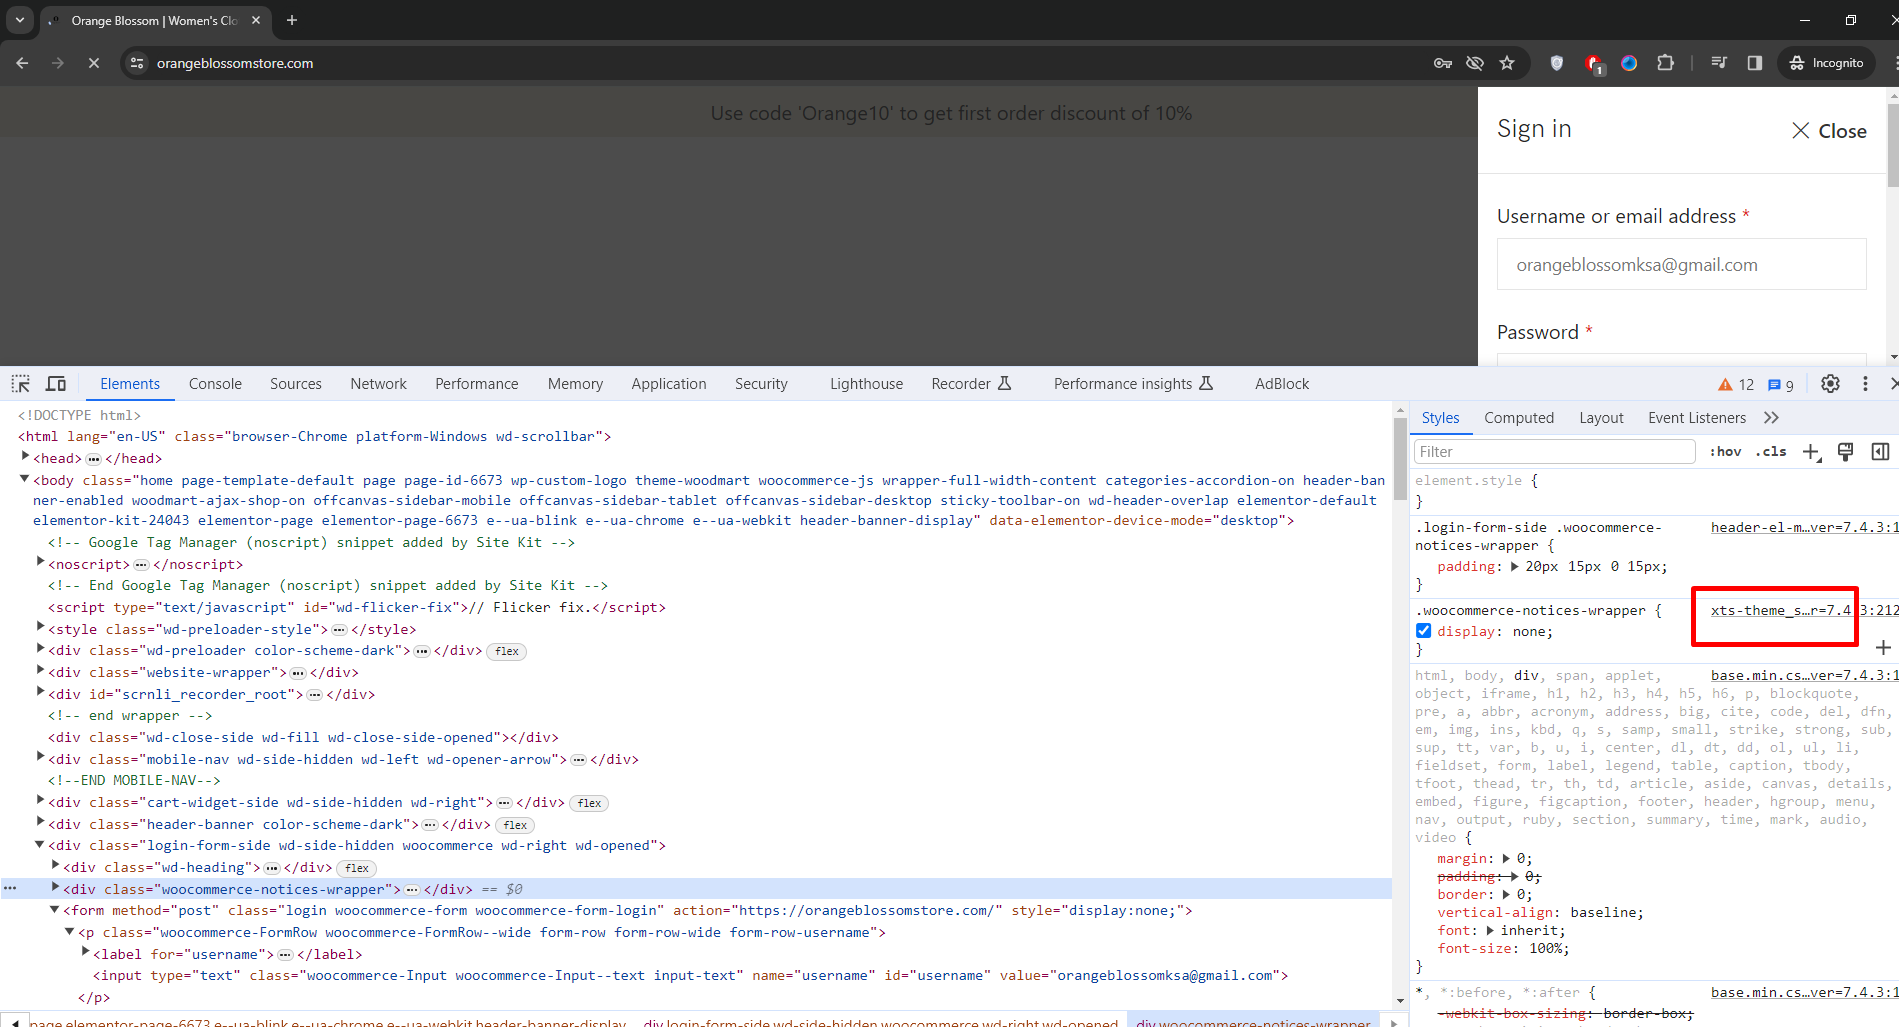The height and width of the screenshot is (1027, 1899).
Task: Close the Sign in side panel
Action: pyautogui.click(x=1829, y=131)
